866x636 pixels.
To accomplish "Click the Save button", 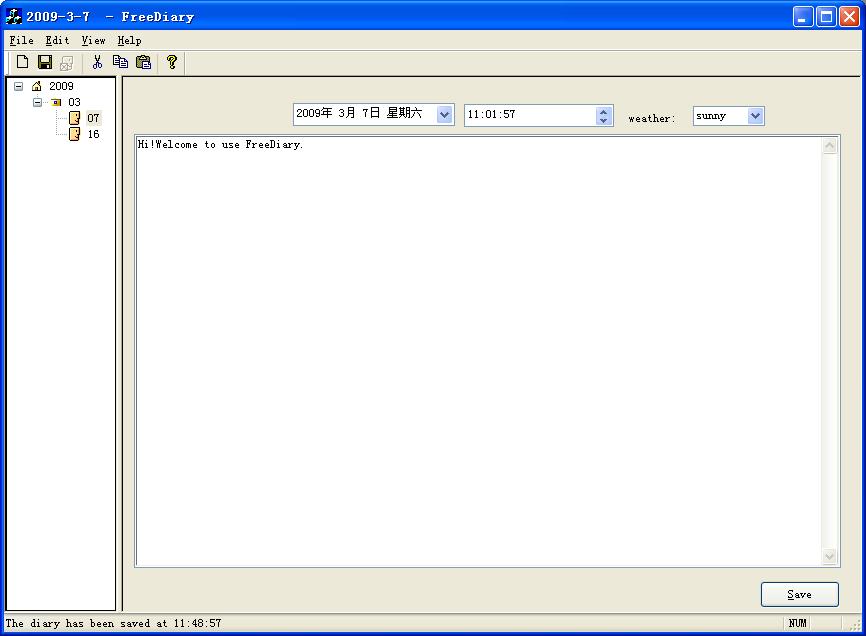I will pyautogui.click(x=799, y=594).
